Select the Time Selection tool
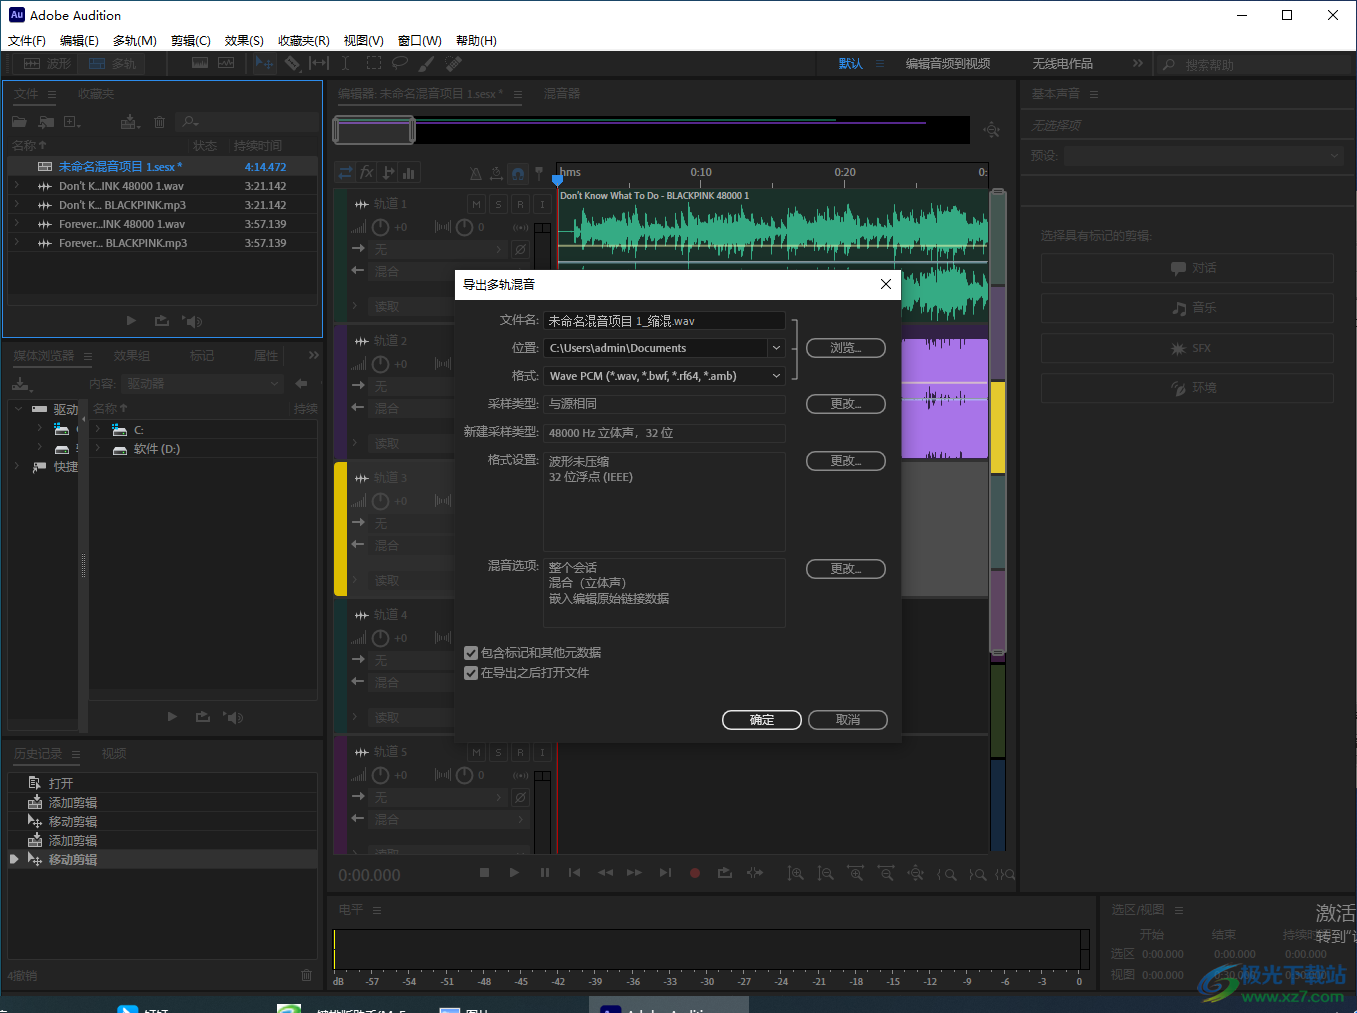The height and width of the screenshot is (1013, 1357). (x=345, y=63)
